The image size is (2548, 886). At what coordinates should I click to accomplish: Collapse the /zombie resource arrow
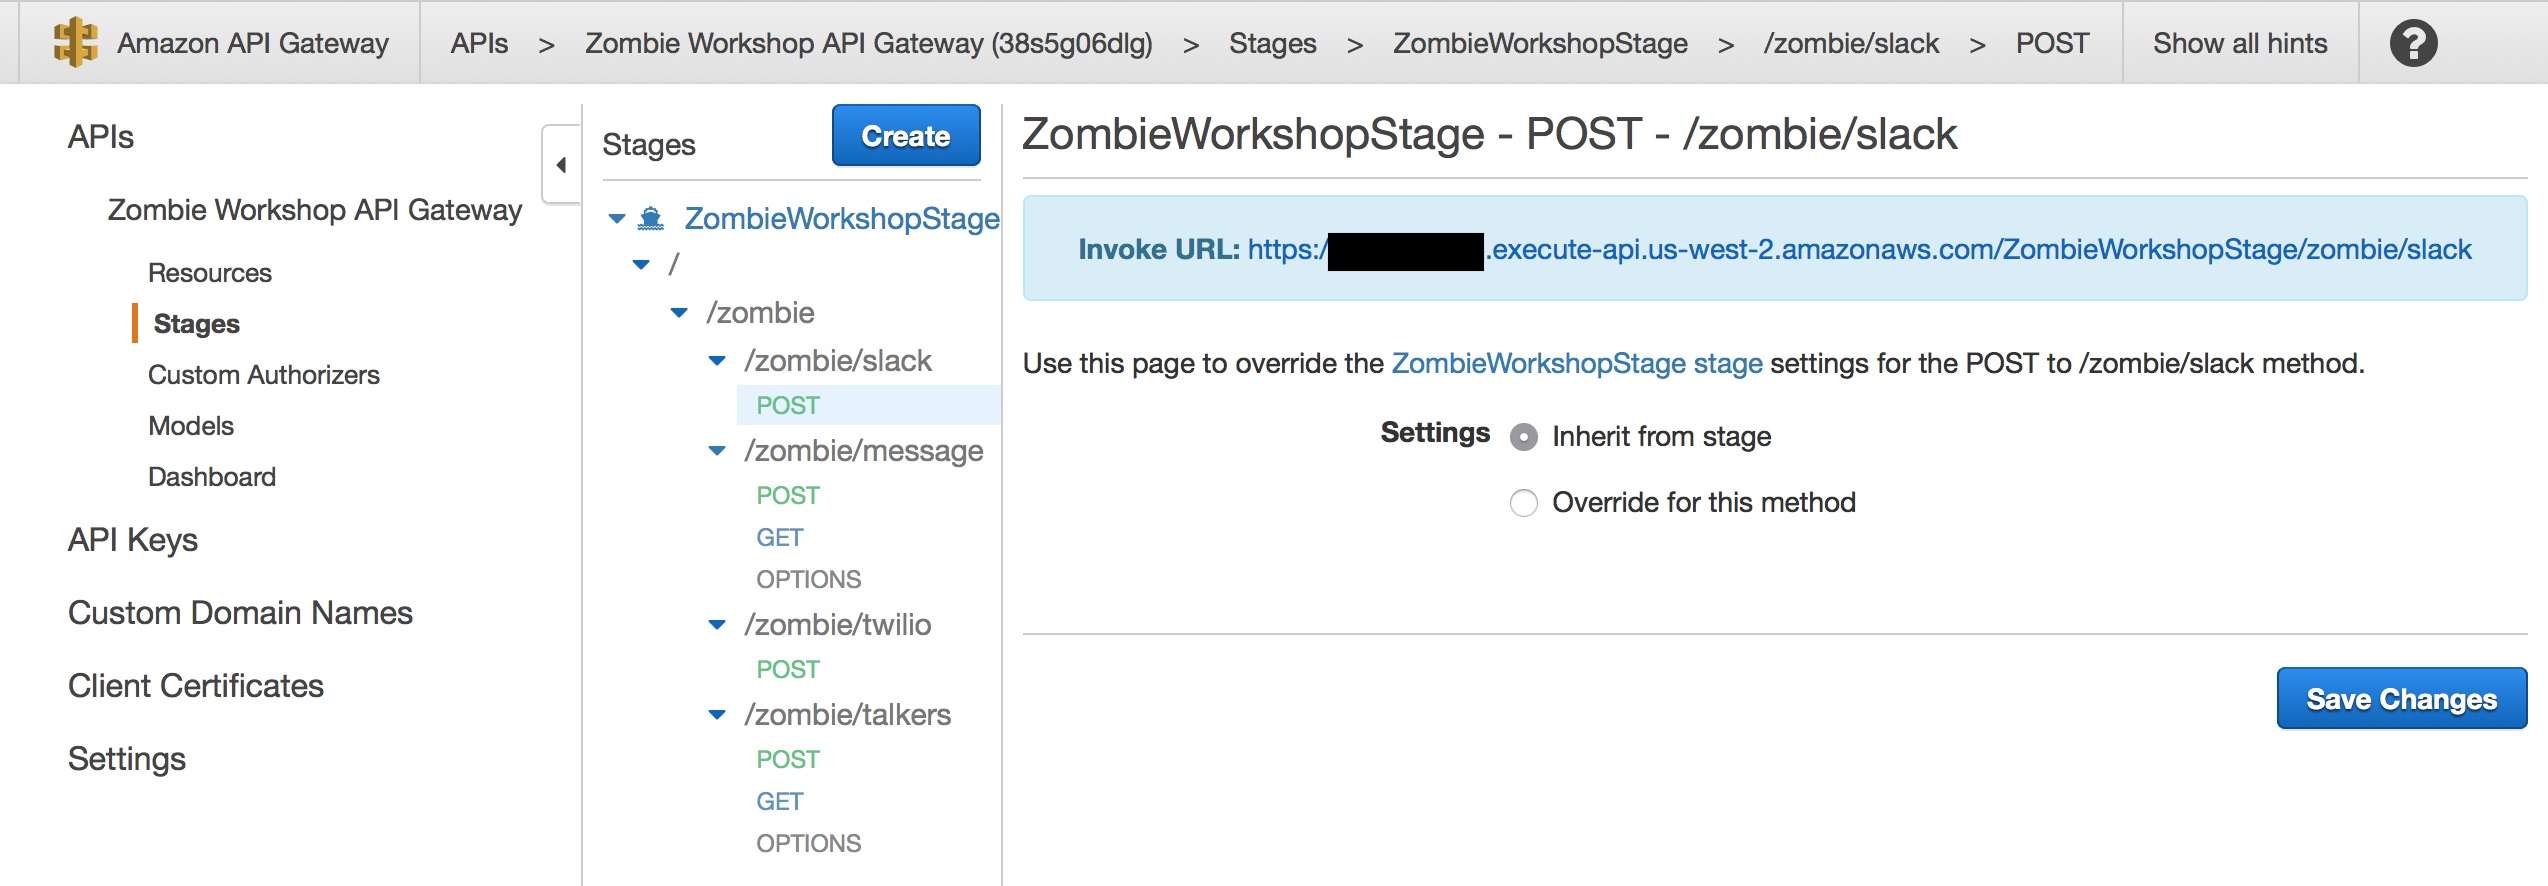coord(679,313)
